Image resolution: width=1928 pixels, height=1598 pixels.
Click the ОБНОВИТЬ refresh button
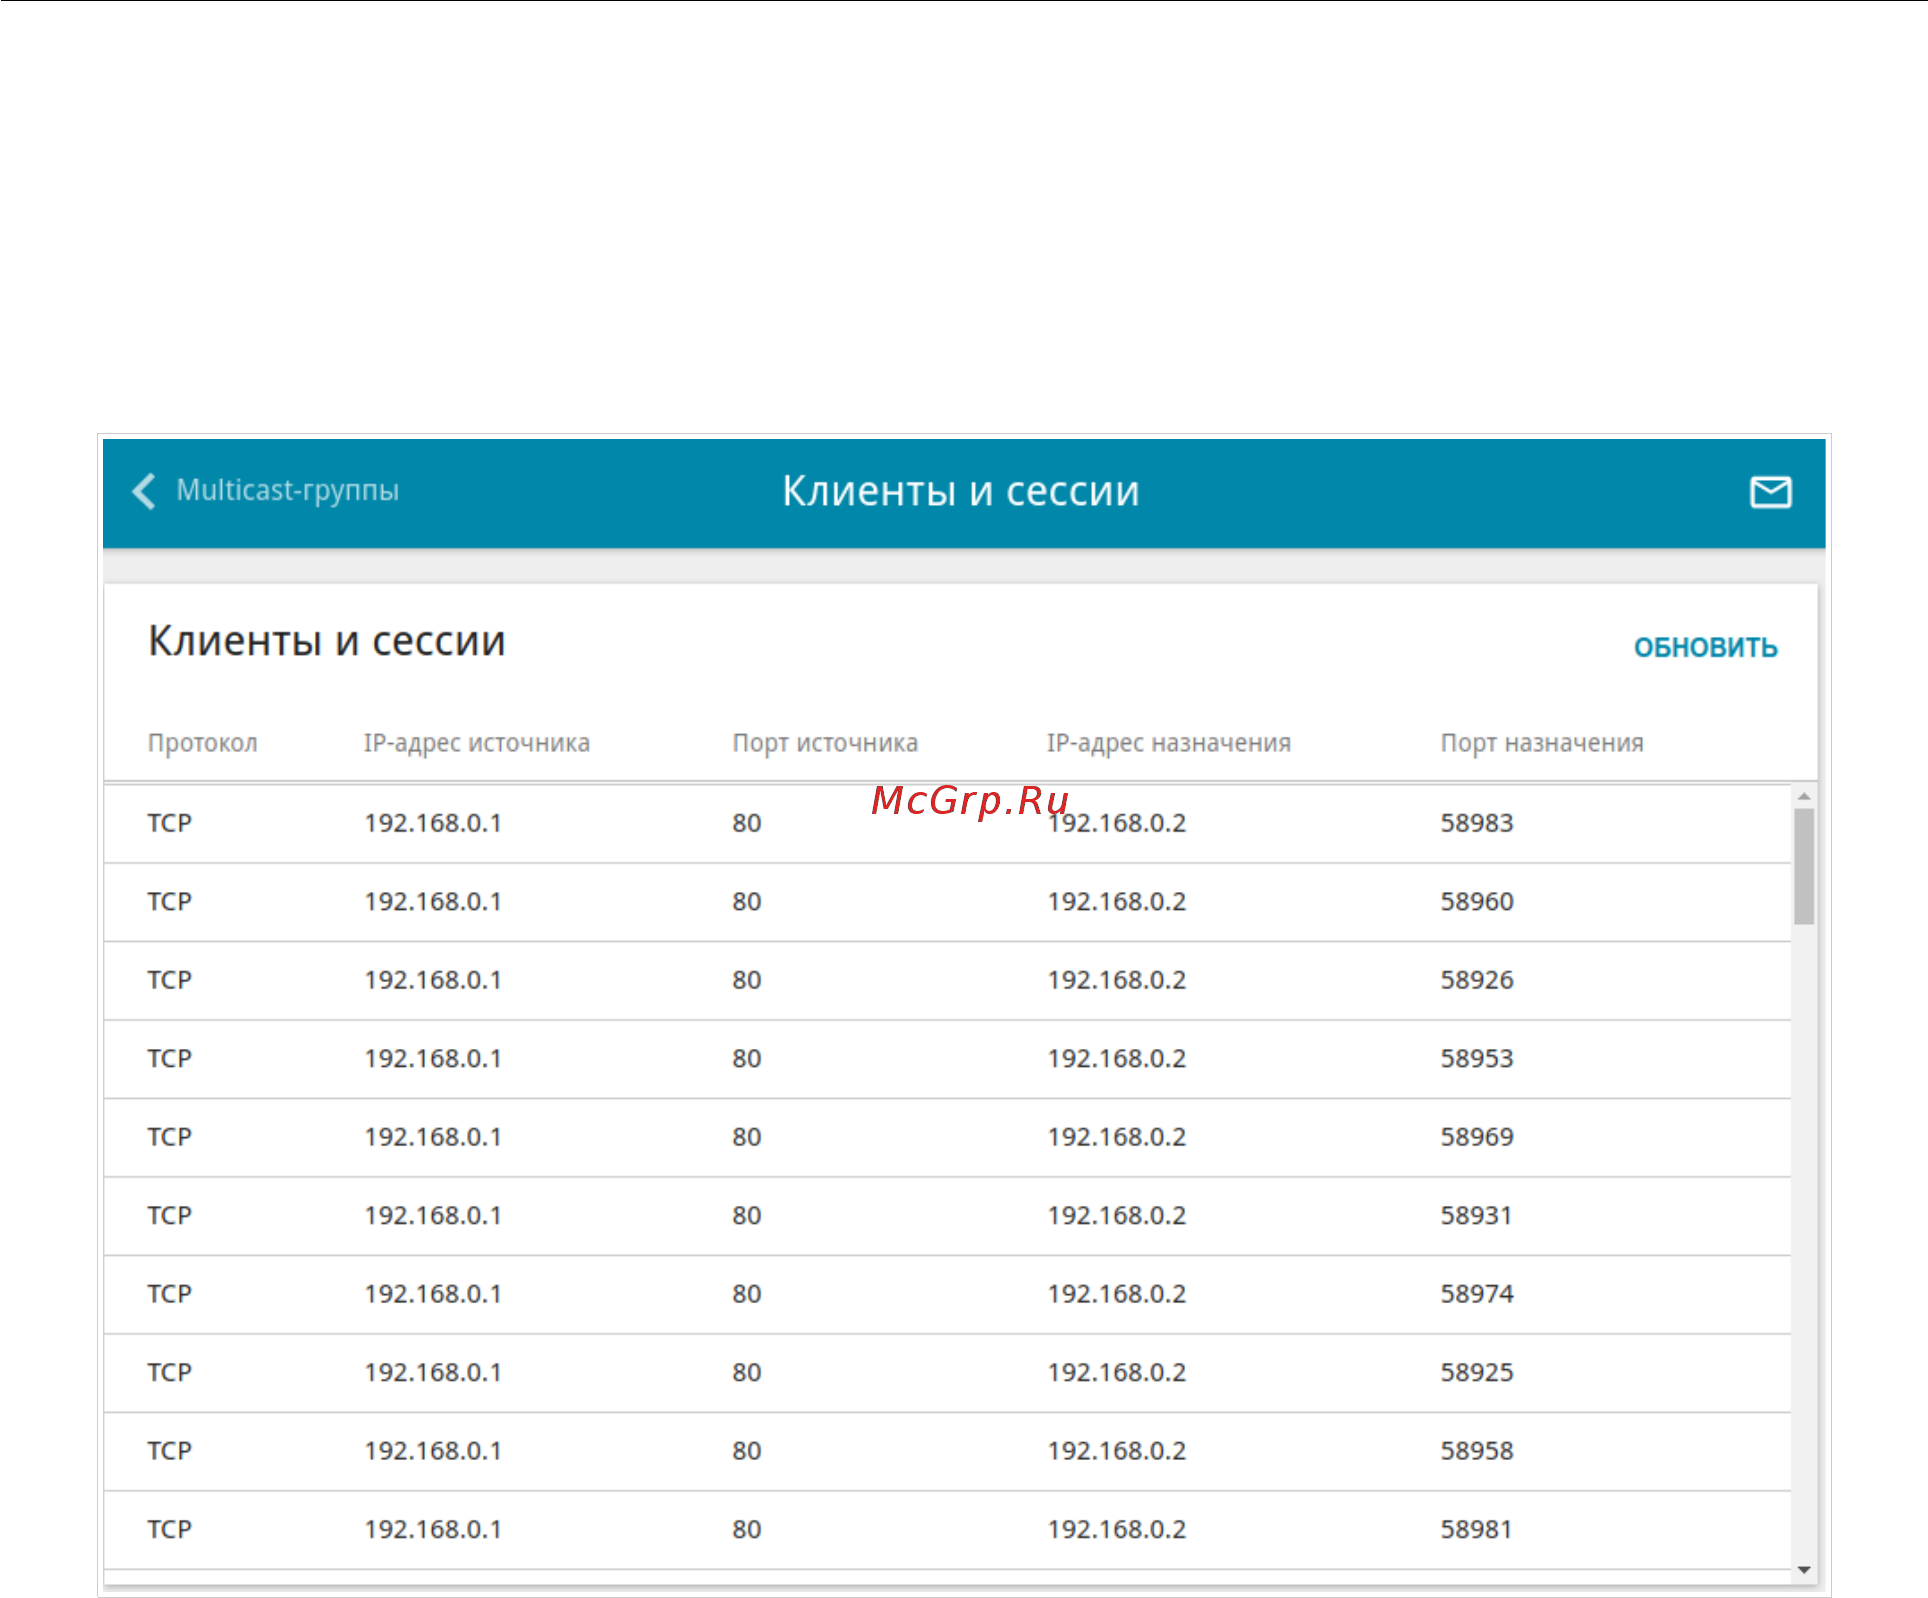coord(1705,648)
